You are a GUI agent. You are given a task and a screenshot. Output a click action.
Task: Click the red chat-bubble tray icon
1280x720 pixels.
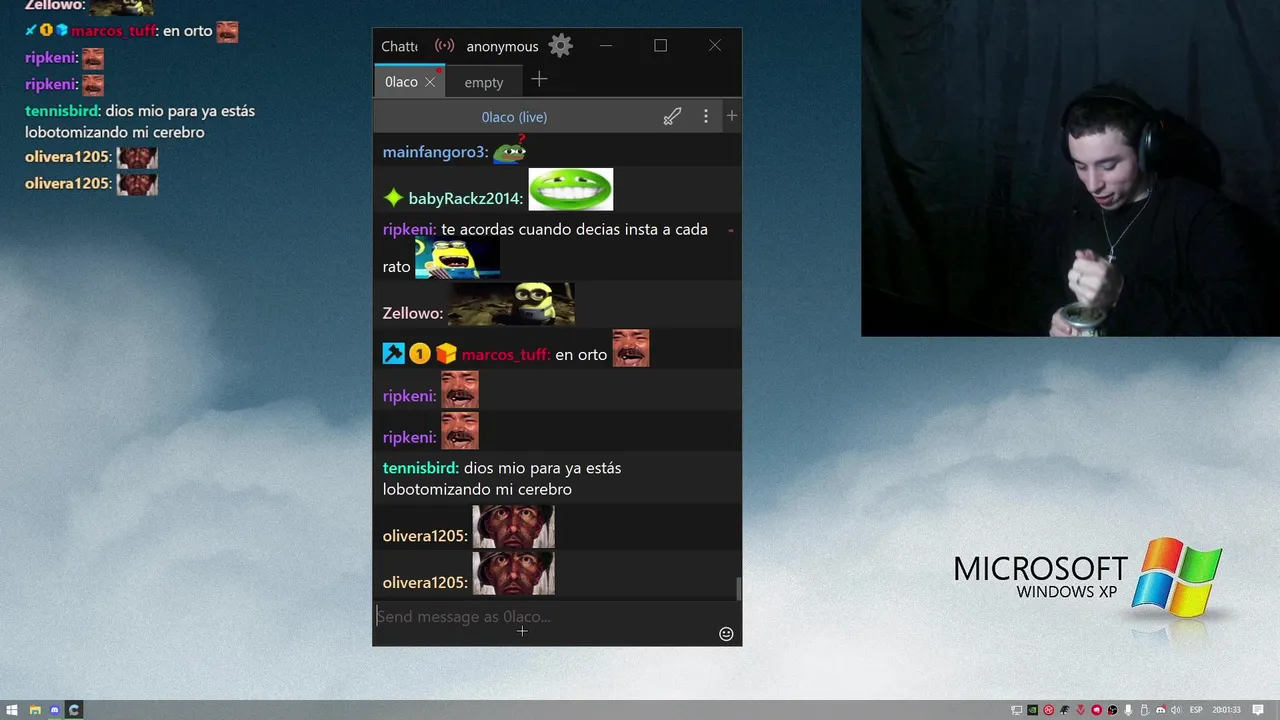pyautogui.click(x=1097, y=710)
